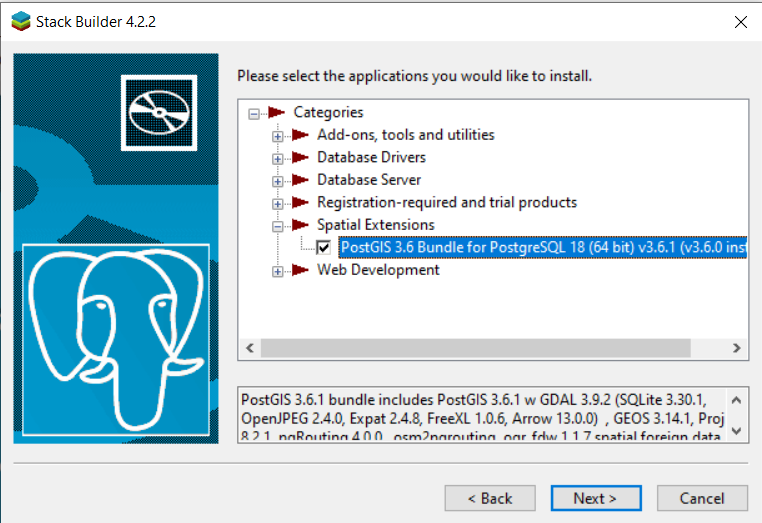Screen dimensions: 762x523
Task: Collapse the Spatial Extensions category
Action: coord(277,226)
